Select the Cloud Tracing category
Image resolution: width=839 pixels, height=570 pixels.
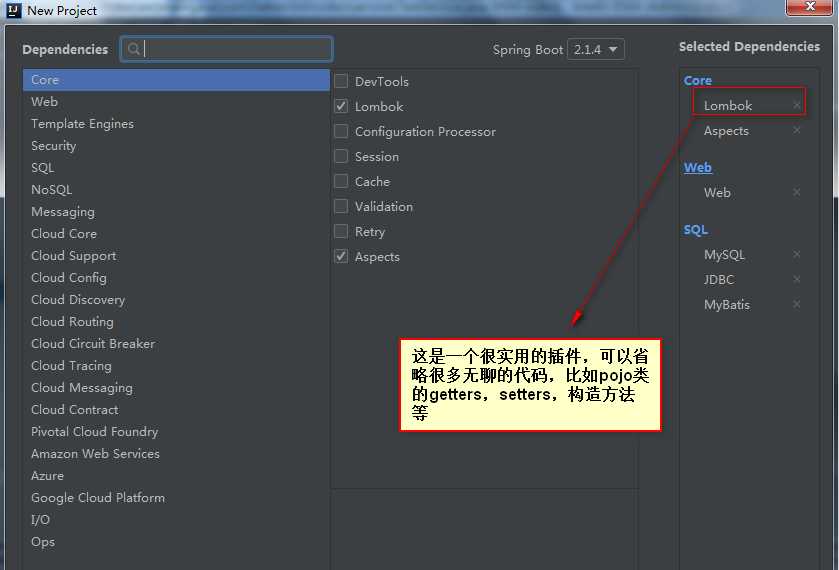176,365
